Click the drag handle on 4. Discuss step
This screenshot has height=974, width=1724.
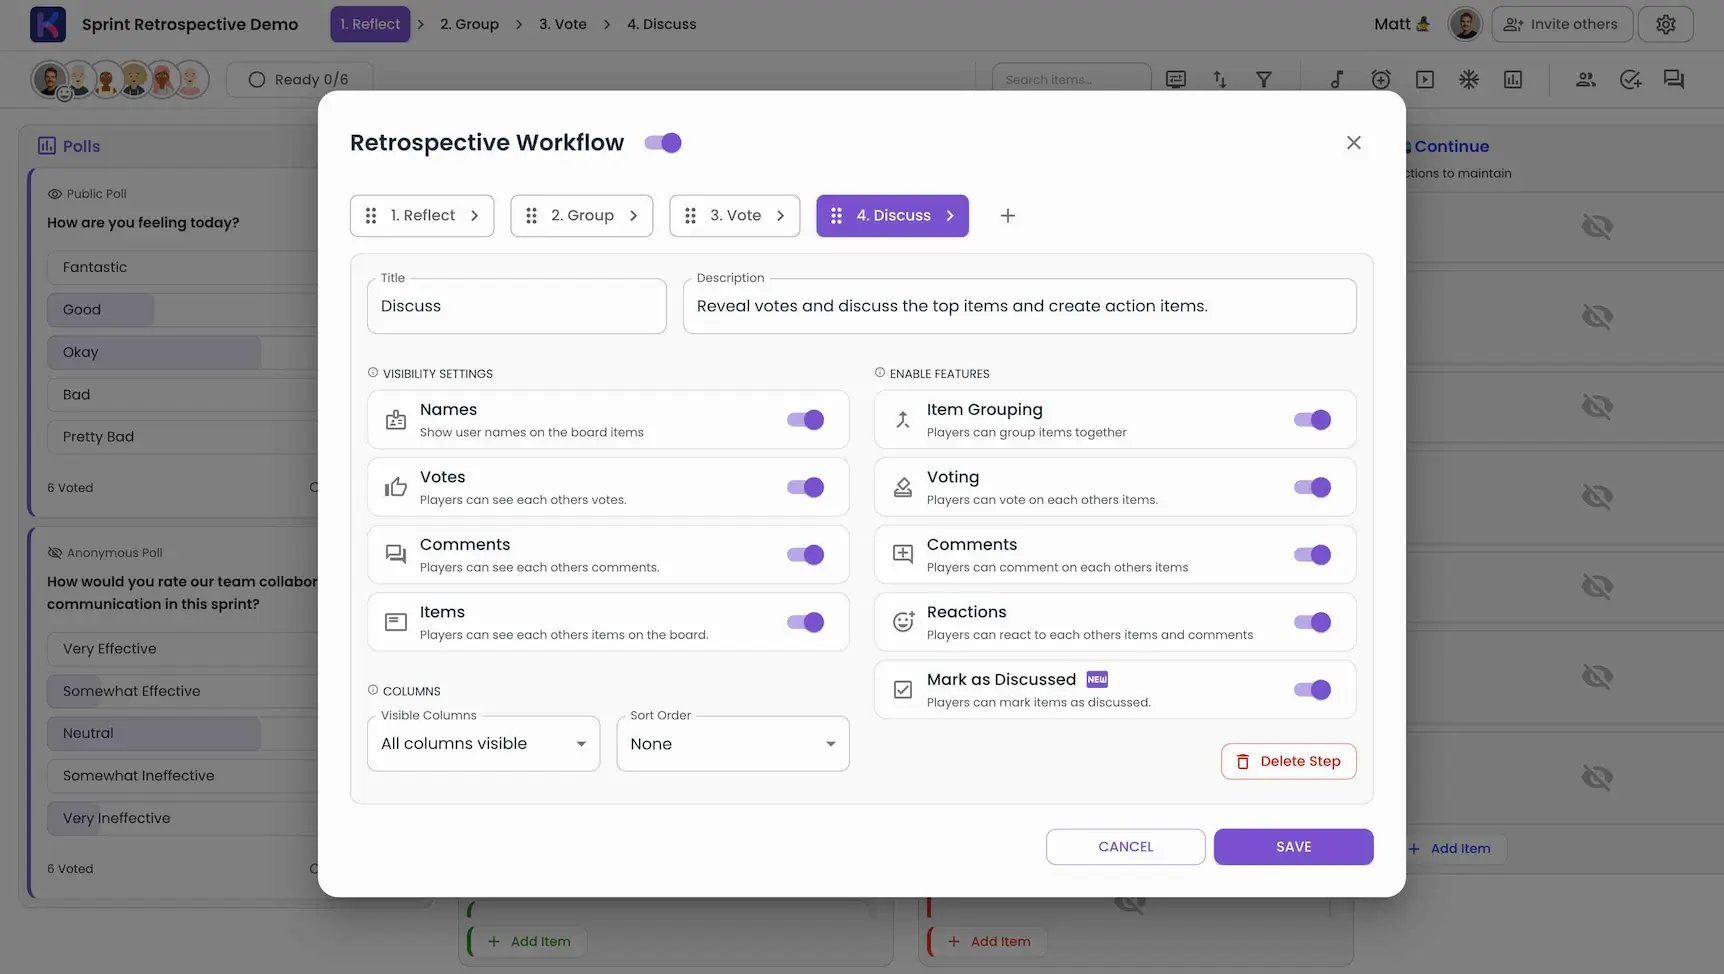click(x=836, y=216)
